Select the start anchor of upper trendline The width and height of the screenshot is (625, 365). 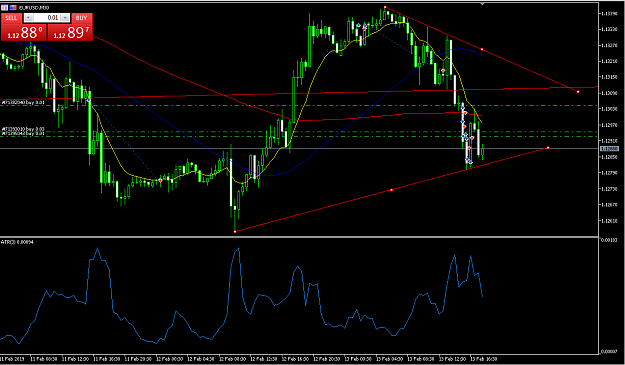pyautogui.click(x=385, y=7)
